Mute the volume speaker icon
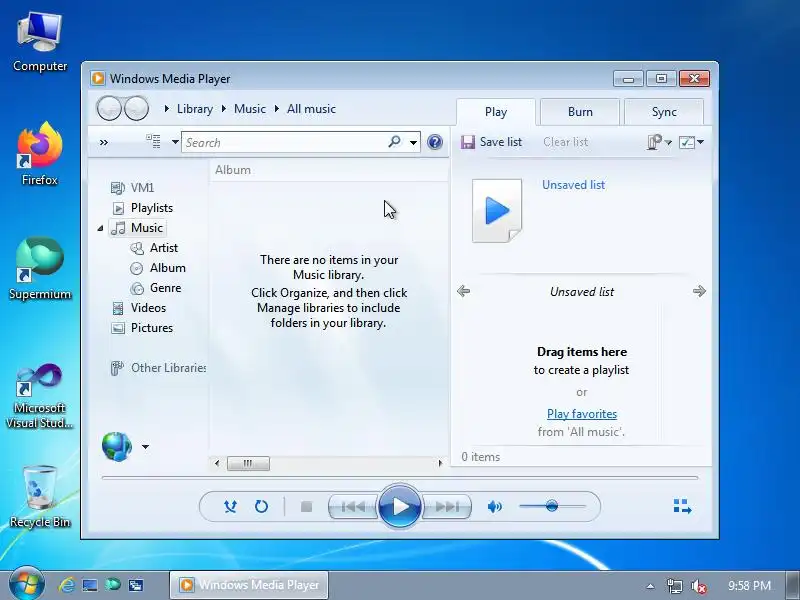 pyautogui.click(x=494, y=507)
